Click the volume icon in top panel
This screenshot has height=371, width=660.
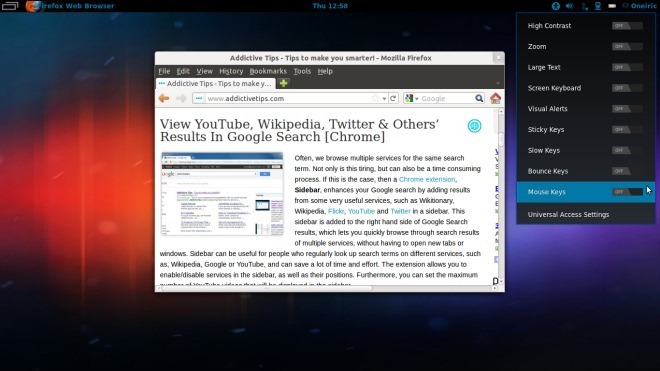coord(569,6)
